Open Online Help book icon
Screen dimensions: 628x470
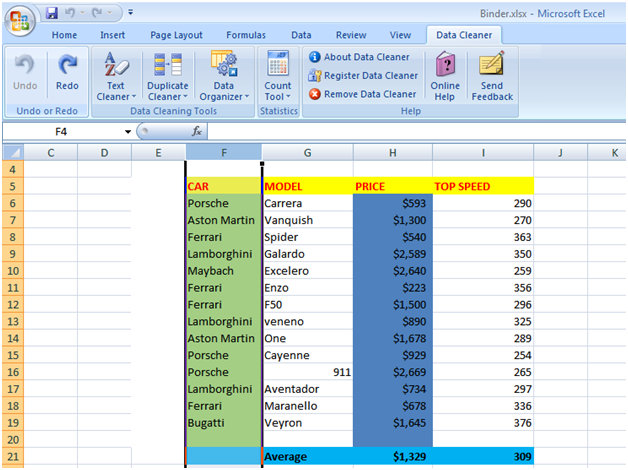click(x=445, y=64)
